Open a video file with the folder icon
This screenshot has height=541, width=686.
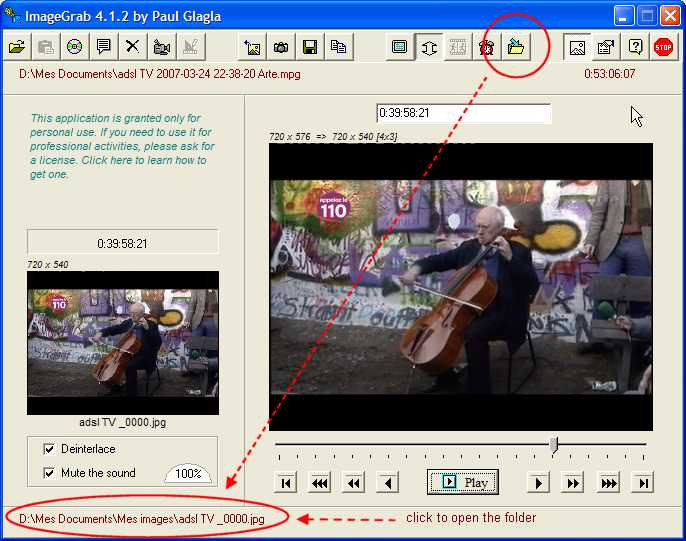click(17, 46)
